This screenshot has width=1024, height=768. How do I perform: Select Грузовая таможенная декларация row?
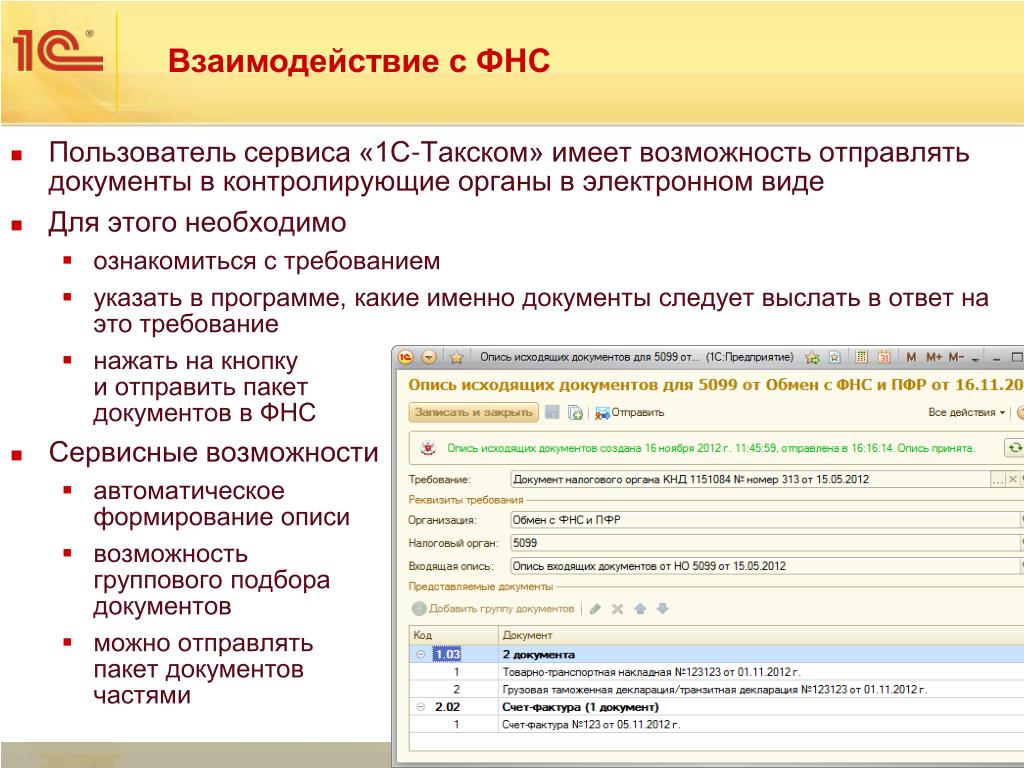(x=716, y=689)
